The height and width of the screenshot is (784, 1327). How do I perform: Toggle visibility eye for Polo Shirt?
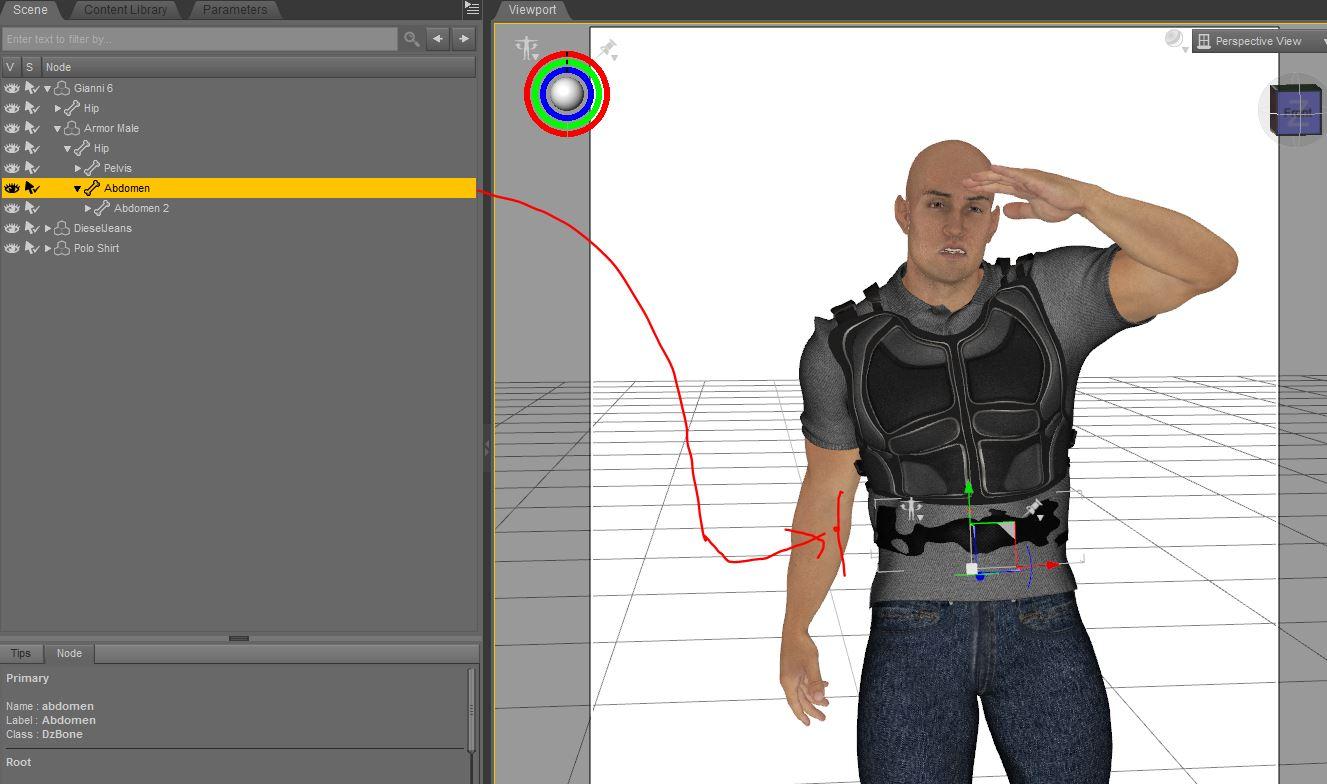pos(12,248)
